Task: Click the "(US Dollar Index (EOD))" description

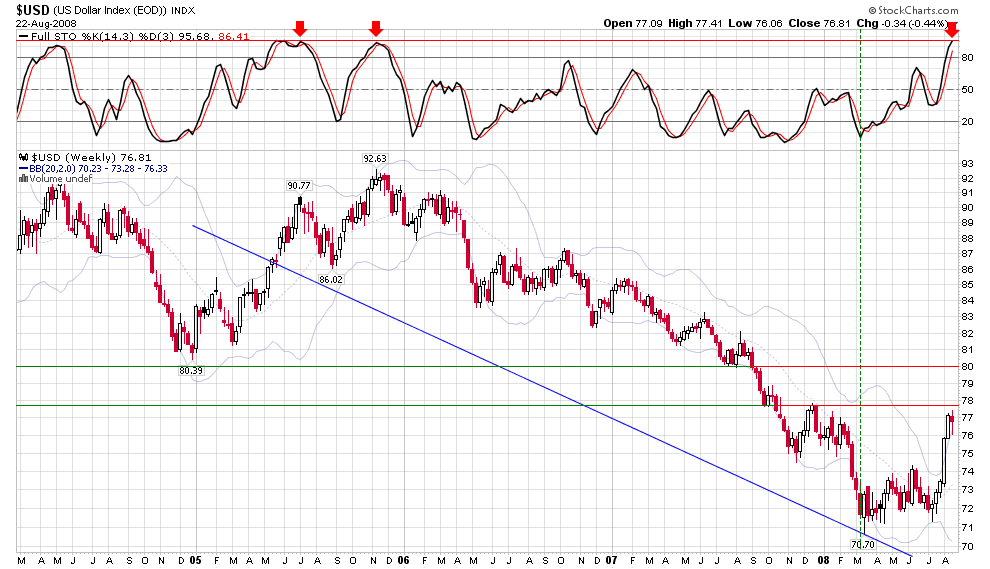Action: pos(110,11)
